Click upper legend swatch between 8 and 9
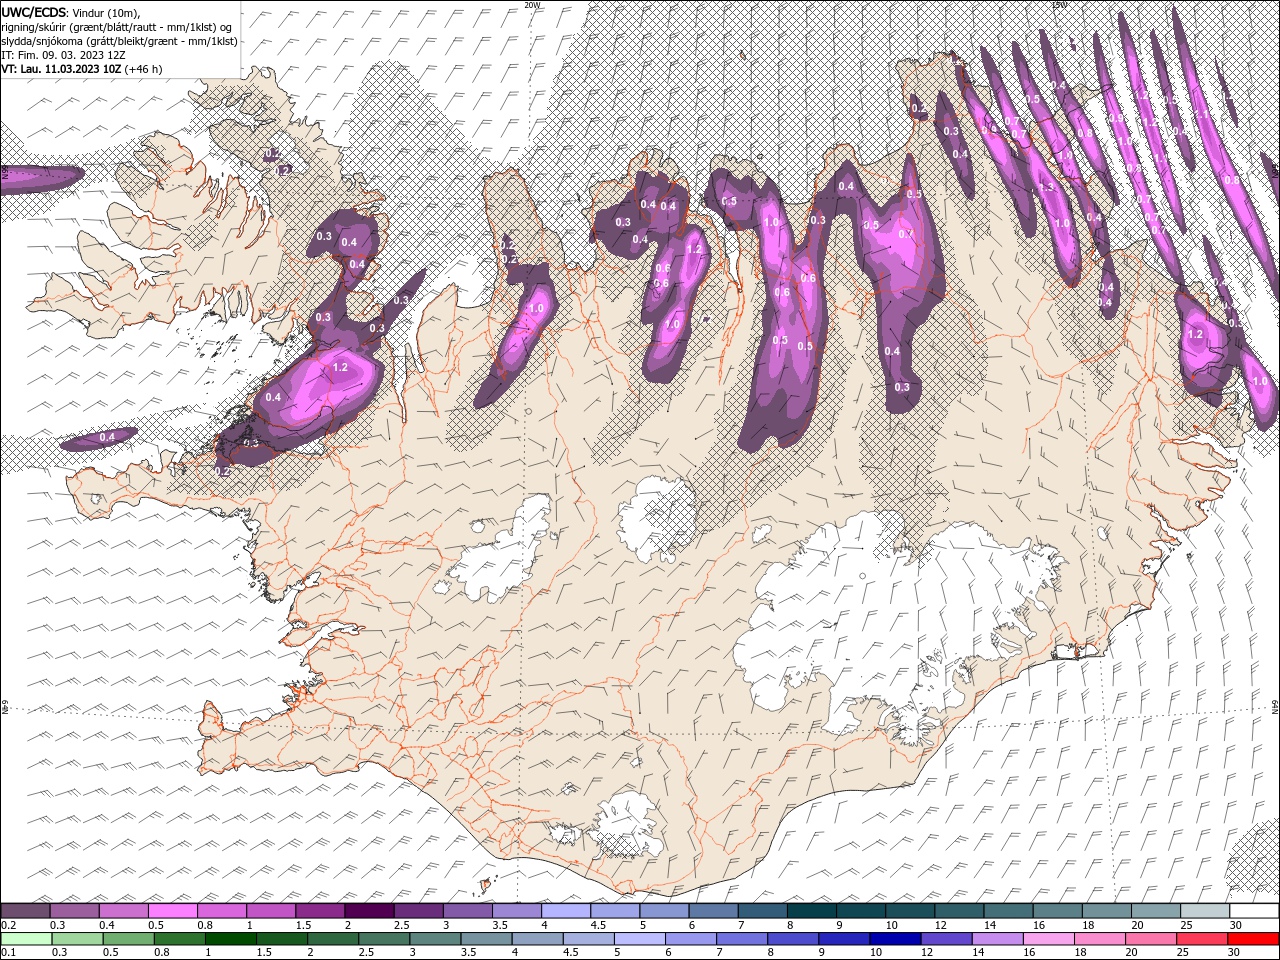This screenshot has width=1280, height=960. 812,911
